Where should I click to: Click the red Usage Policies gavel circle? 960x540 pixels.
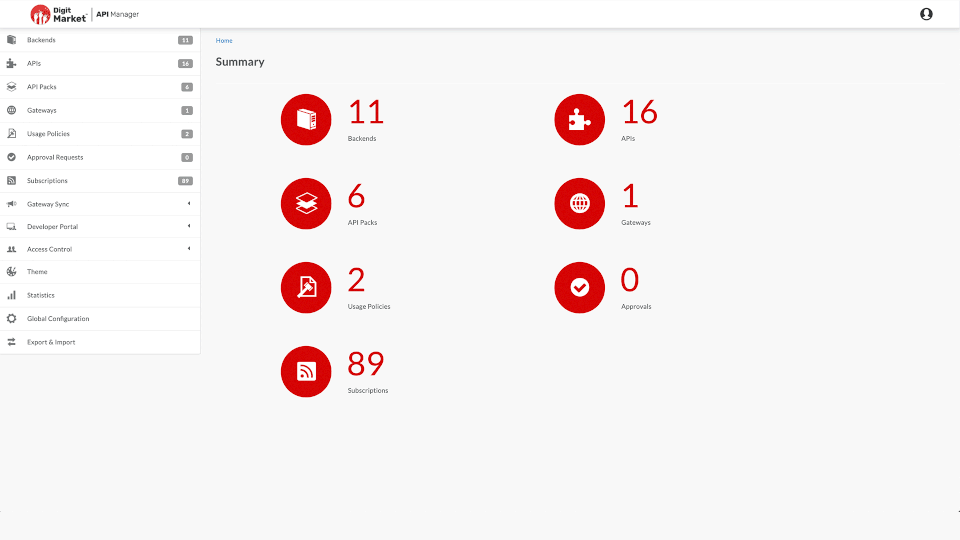306,287
